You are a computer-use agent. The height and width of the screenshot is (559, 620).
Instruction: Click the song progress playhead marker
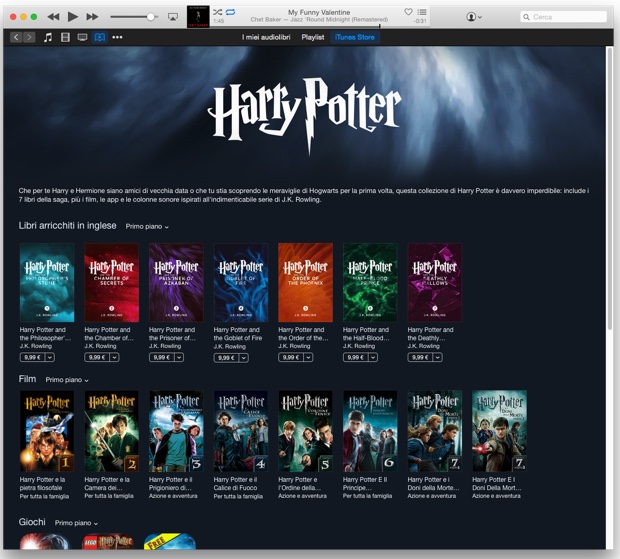380,26
